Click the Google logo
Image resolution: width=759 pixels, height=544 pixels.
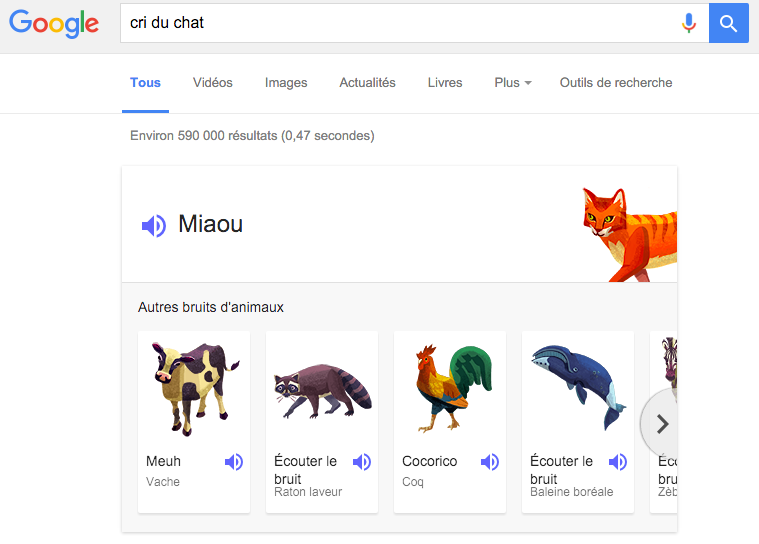[54, 23]
